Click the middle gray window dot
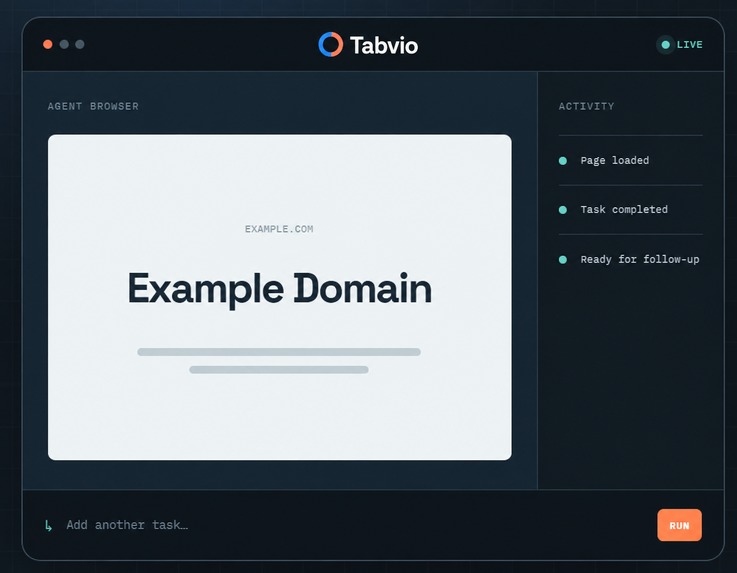The height and width of the screenshot is (573, 737). click(64, 44)
